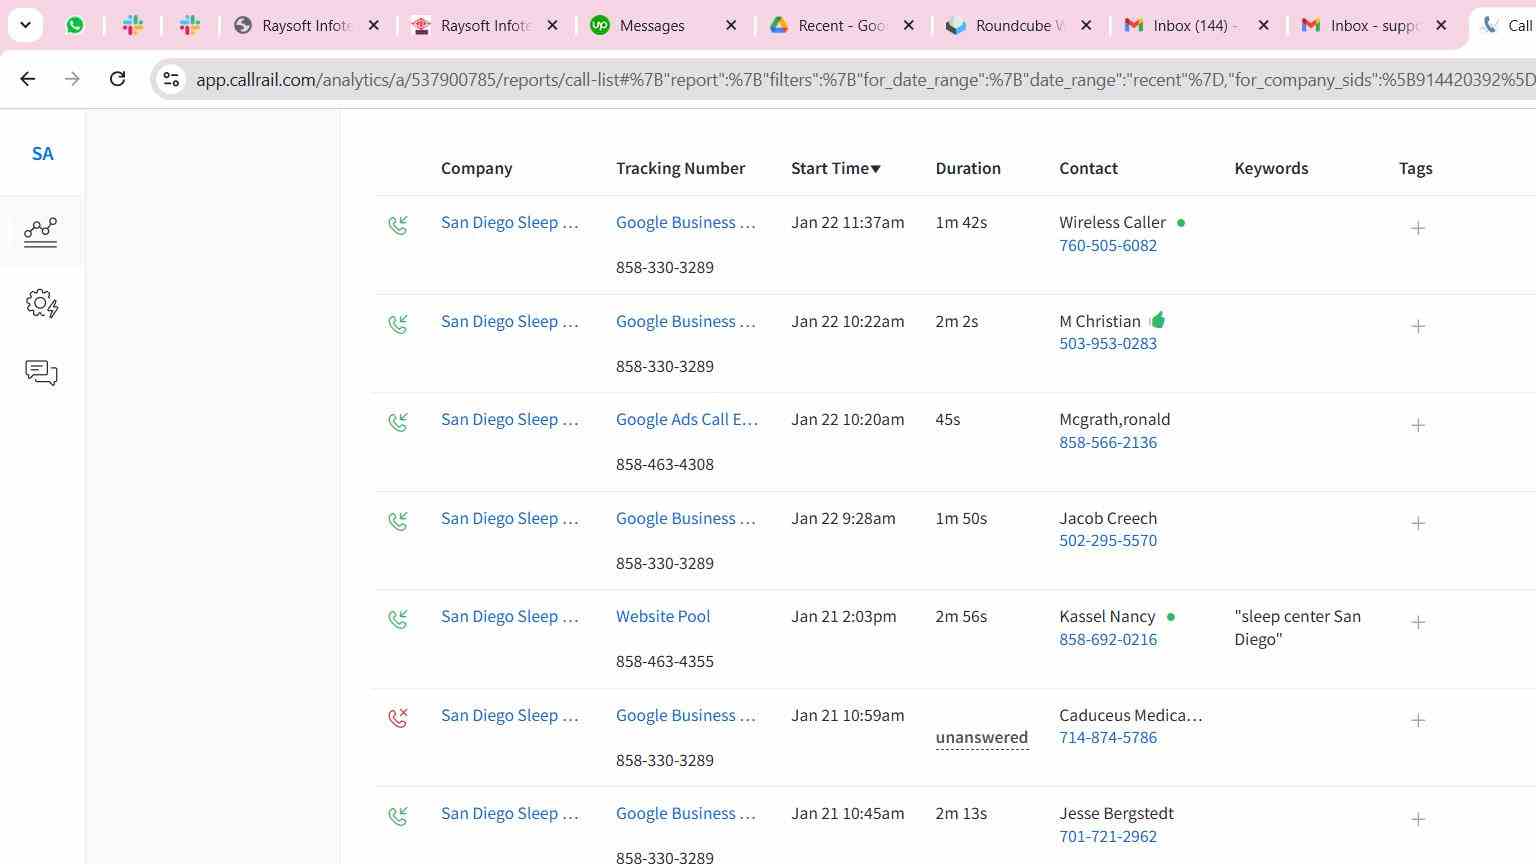Click the Company column header
The height and width of the screenshot is (864, 1536).
tap(476, 168)
